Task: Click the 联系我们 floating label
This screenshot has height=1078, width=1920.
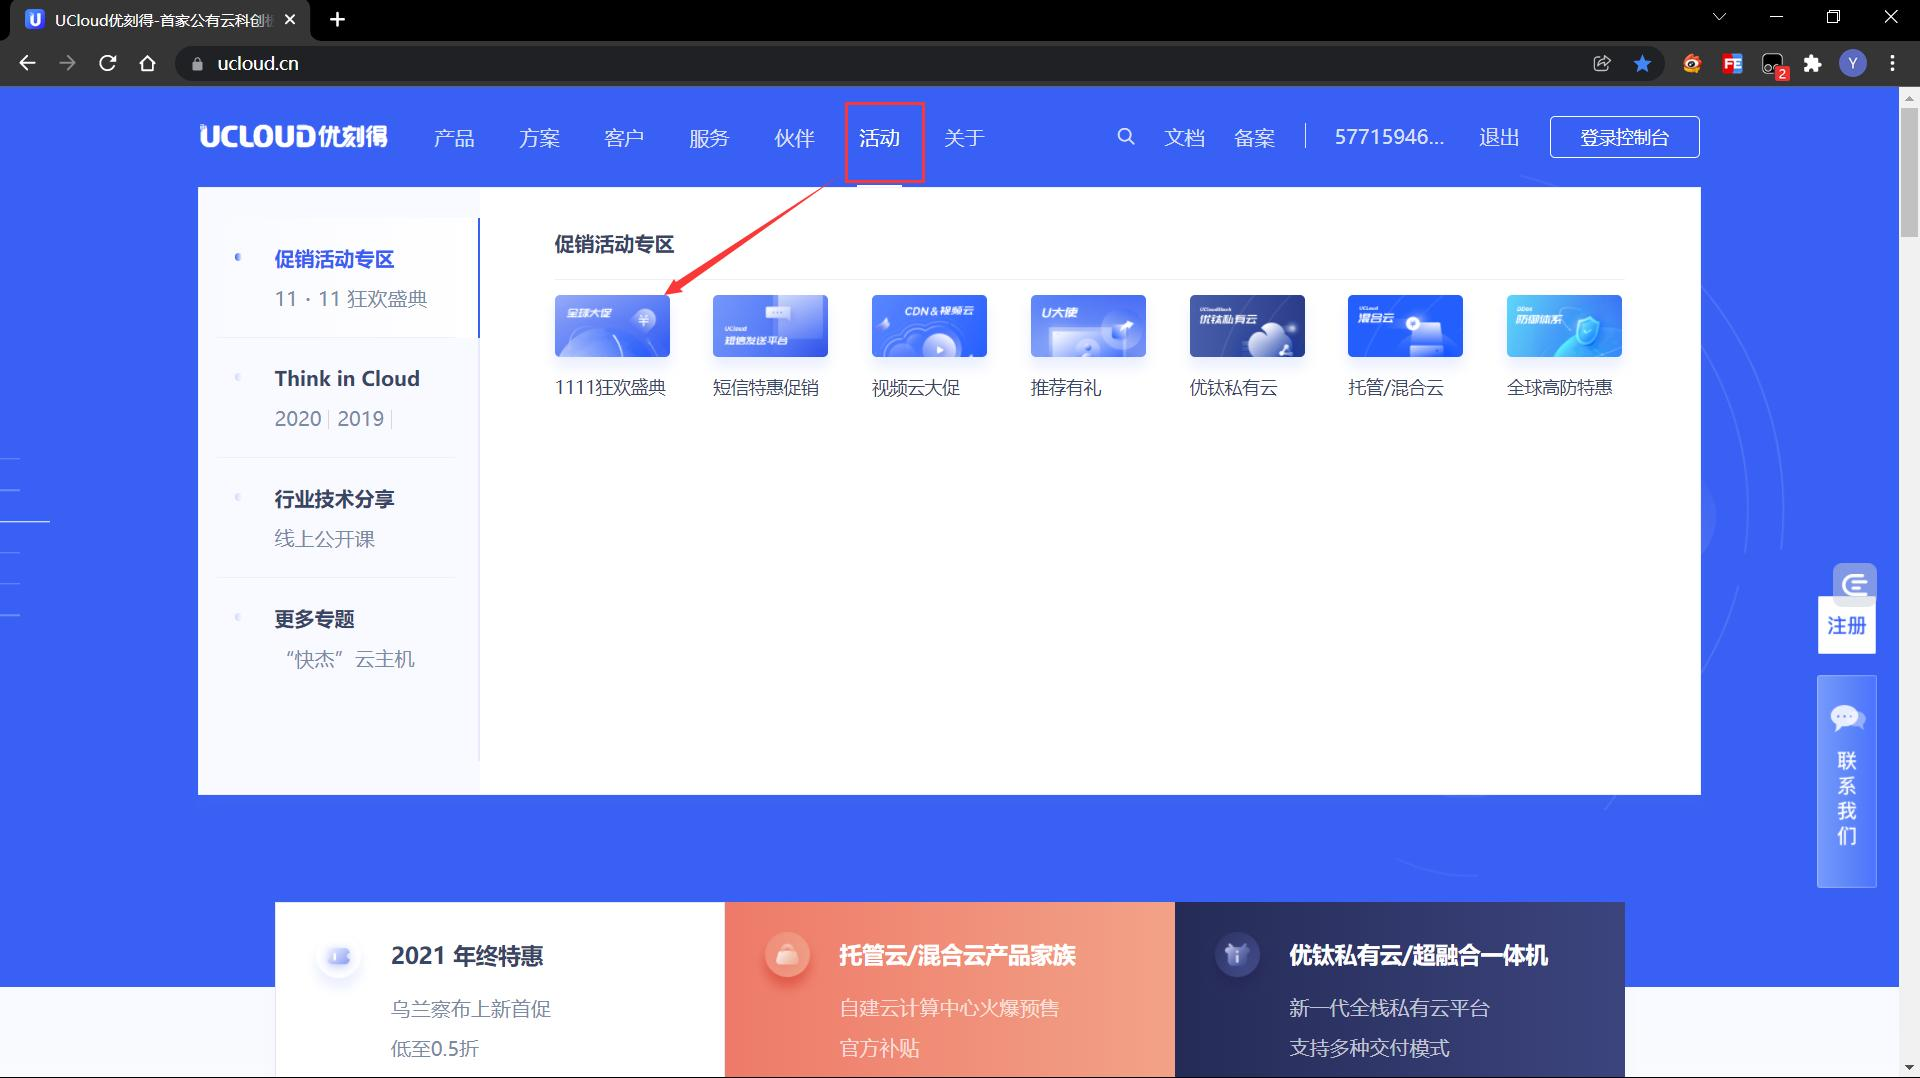Action: pos(1846,798)
